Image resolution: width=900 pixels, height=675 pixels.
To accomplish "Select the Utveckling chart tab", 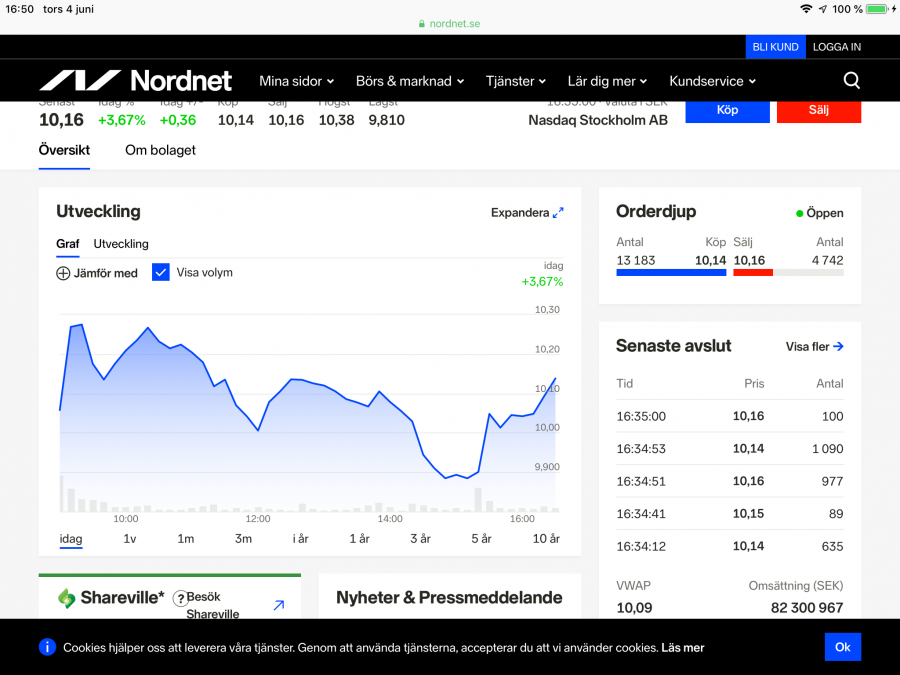I will click(121, 244).
